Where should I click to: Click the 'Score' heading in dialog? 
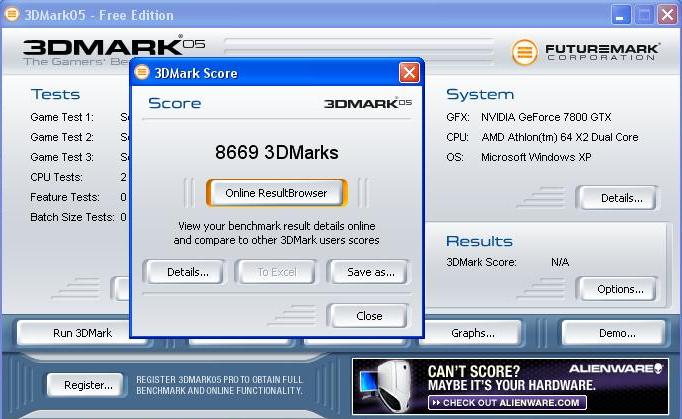[x=174, y=103]
